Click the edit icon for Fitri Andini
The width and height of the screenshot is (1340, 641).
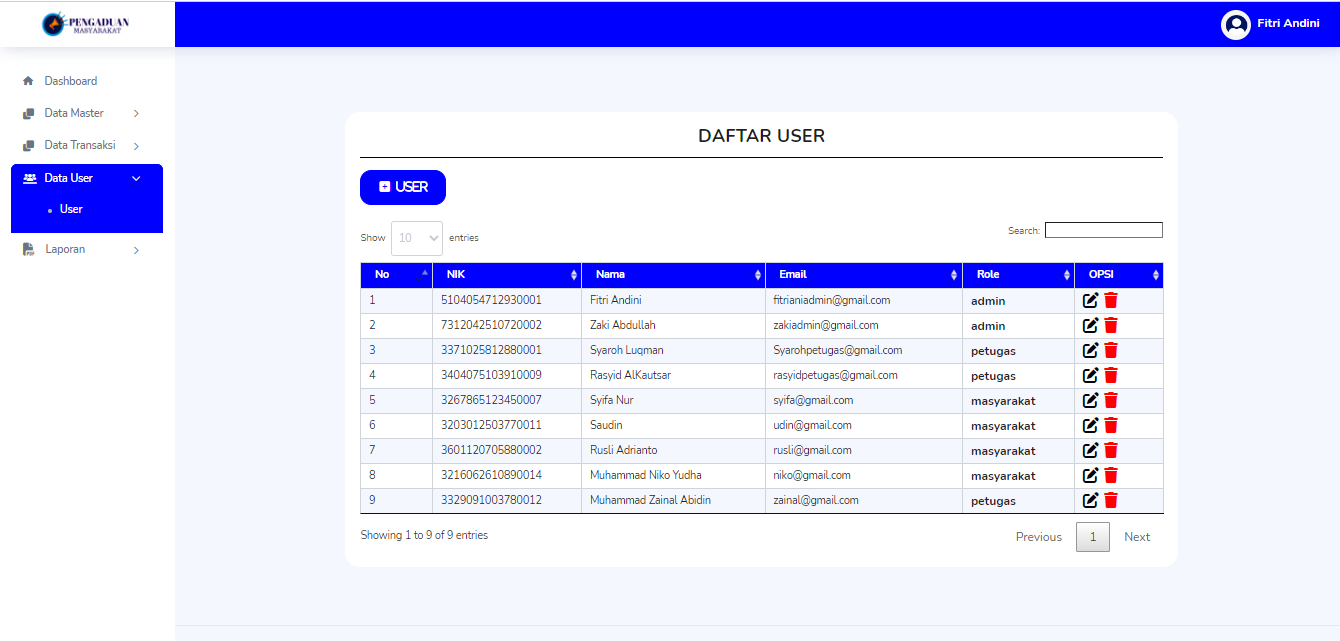click(1091, 300)
